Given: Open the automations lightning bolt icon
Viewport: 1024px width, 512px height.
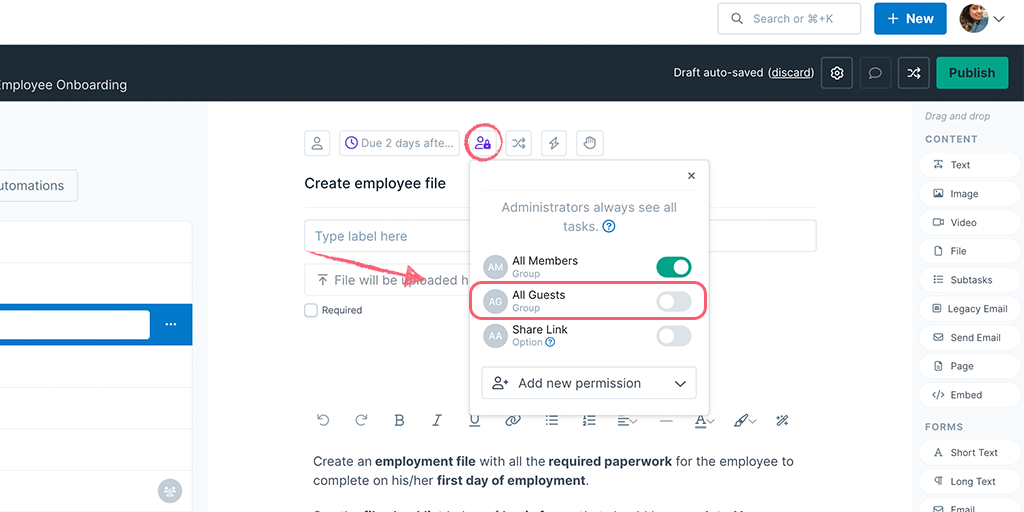Looking at the screenshot, I should click(x=554, y=143).
